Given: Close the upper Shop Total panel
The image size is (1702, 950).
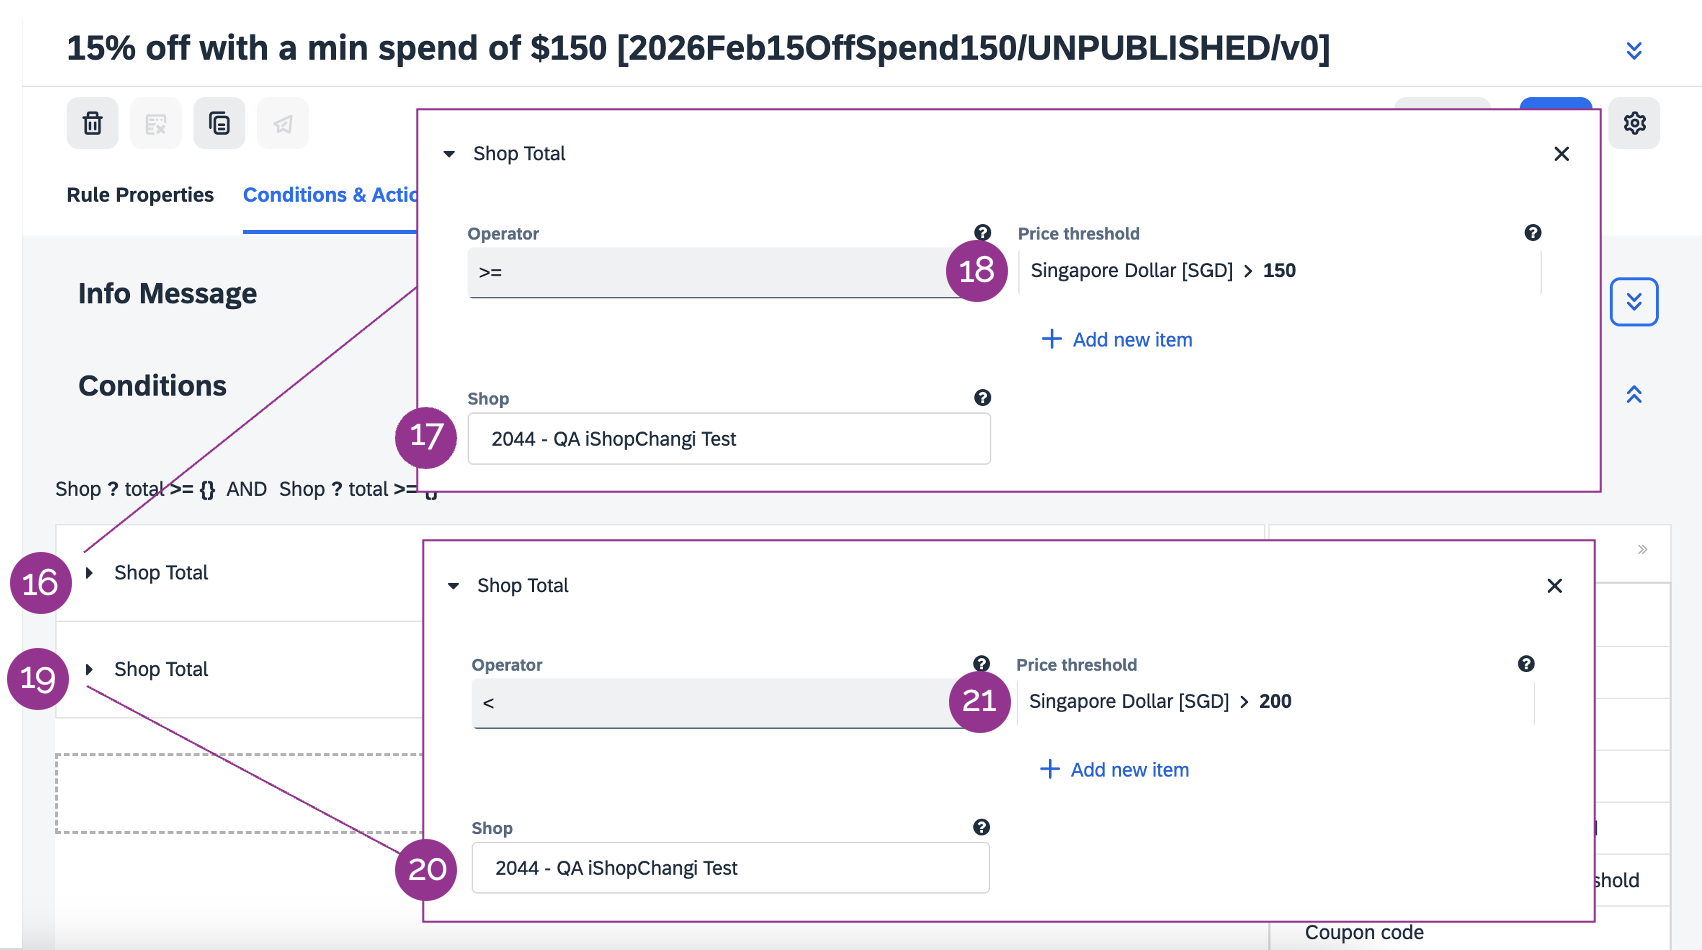Looking at the screenshot, I should click(1561, 154).
